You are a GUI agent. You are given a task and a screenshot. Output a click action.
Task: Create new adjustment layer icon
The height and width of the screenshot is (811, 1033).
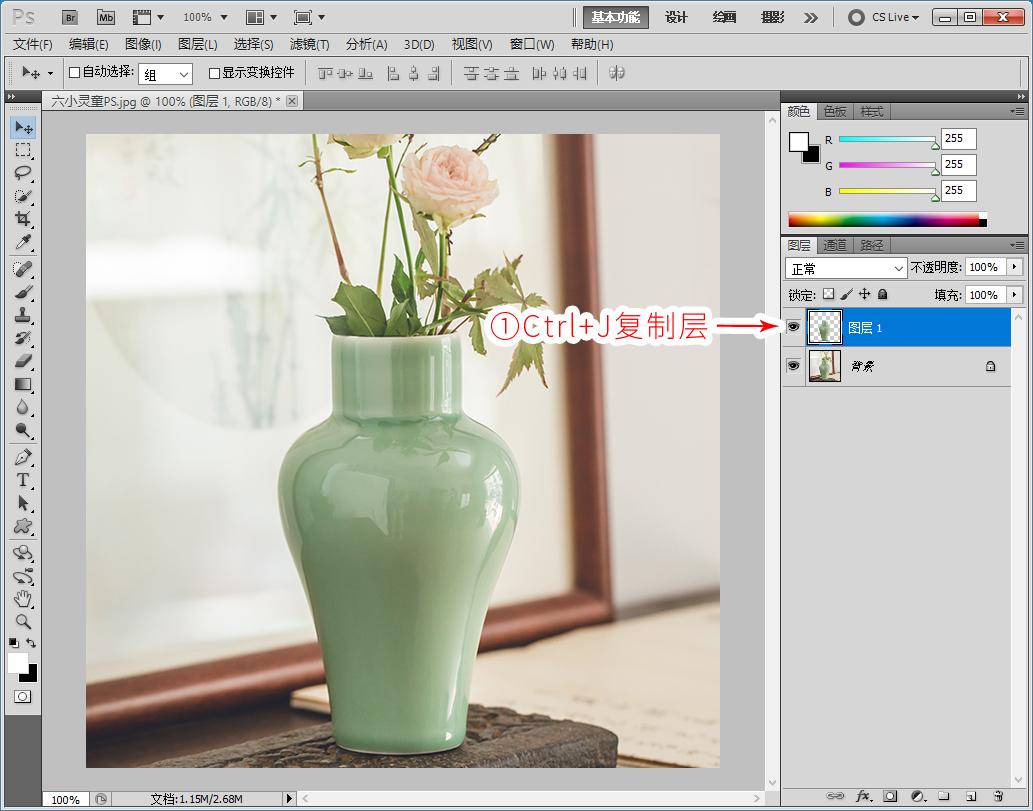click(918, 796)
